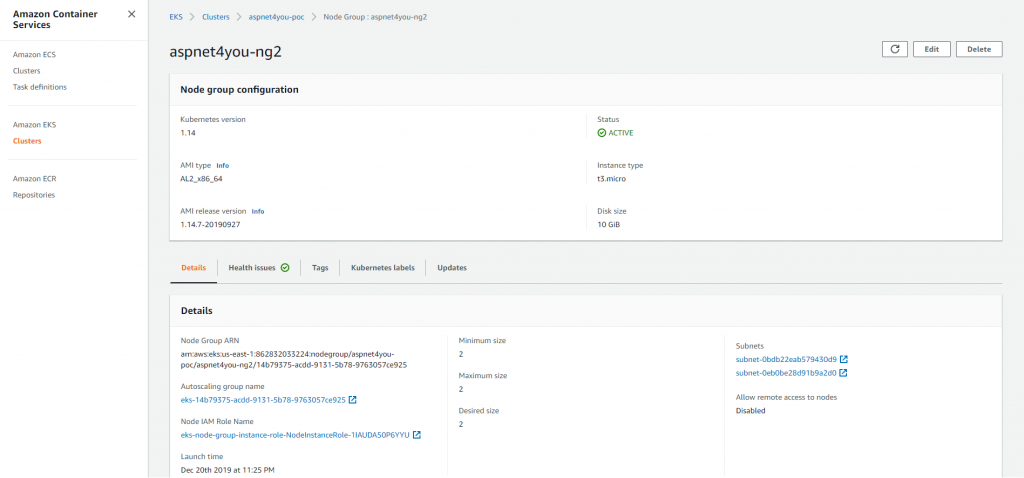Click the Edit button
The height and width of the screenshot is (478, 1024).
tap(931, 49)
